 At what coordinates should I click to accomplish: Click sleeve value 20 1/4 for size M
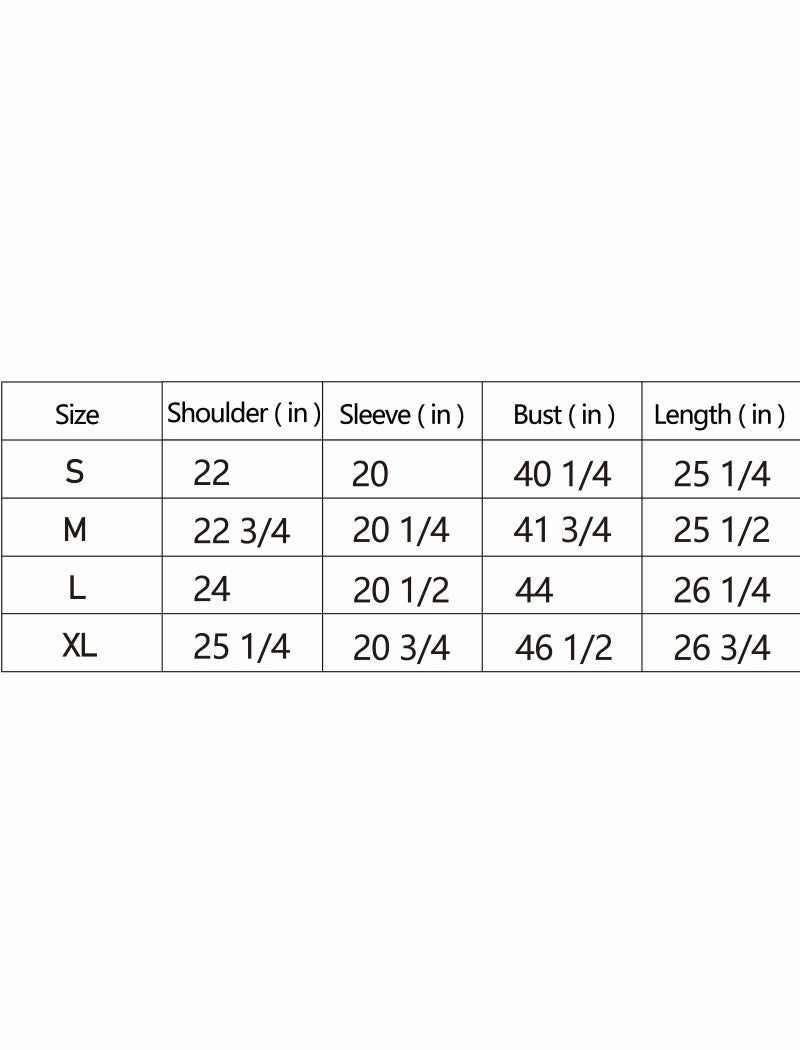401,532
